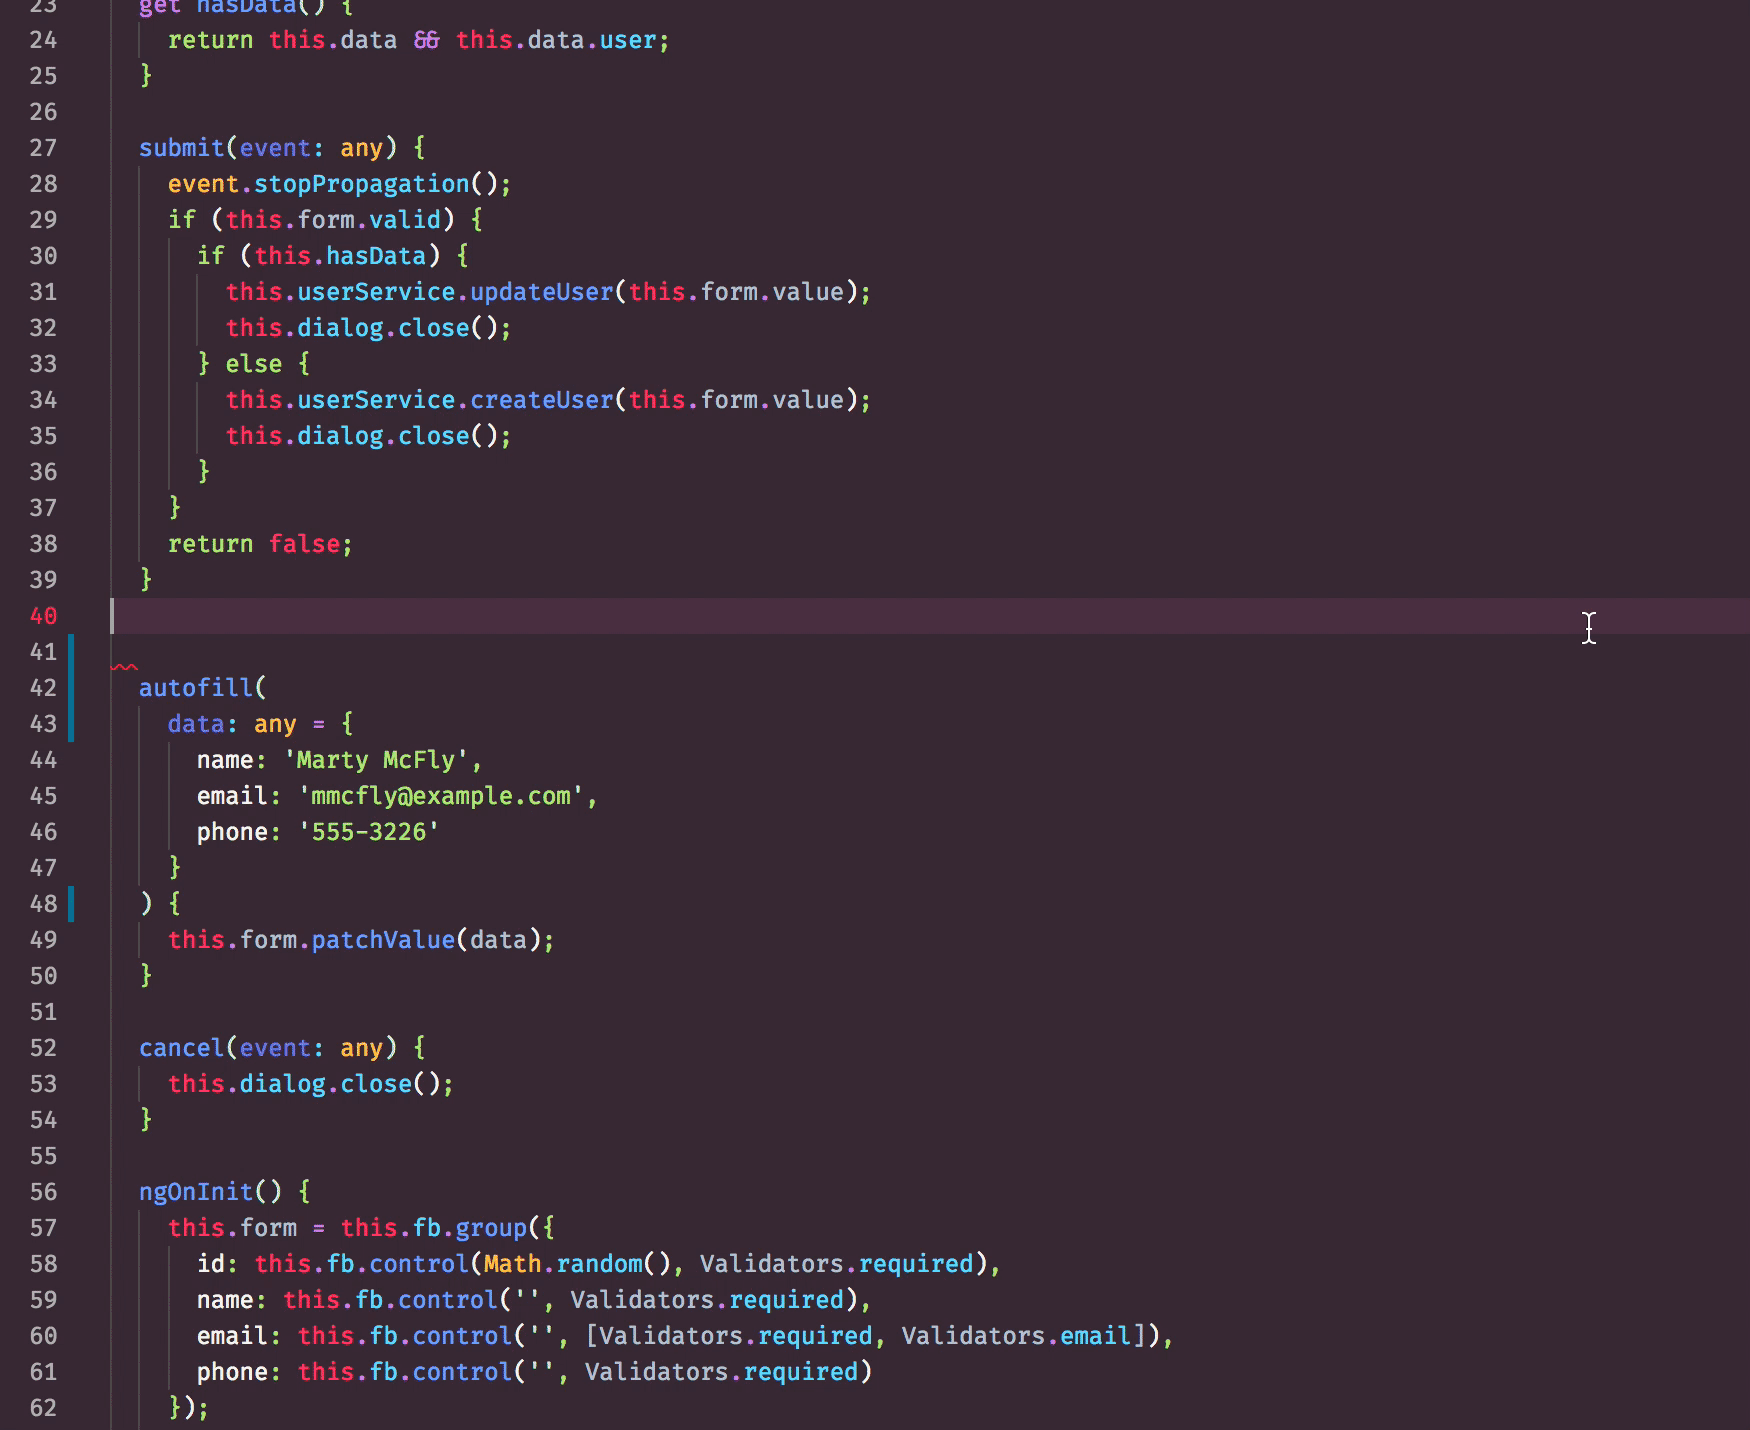Click the autofill method name

(x=196, y=688)
